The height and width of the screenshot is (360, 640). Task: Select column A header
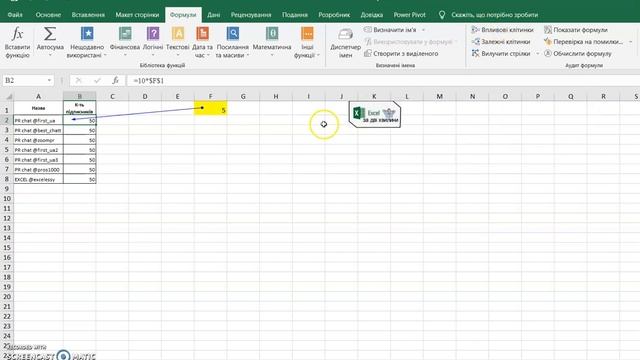point(38,96)
